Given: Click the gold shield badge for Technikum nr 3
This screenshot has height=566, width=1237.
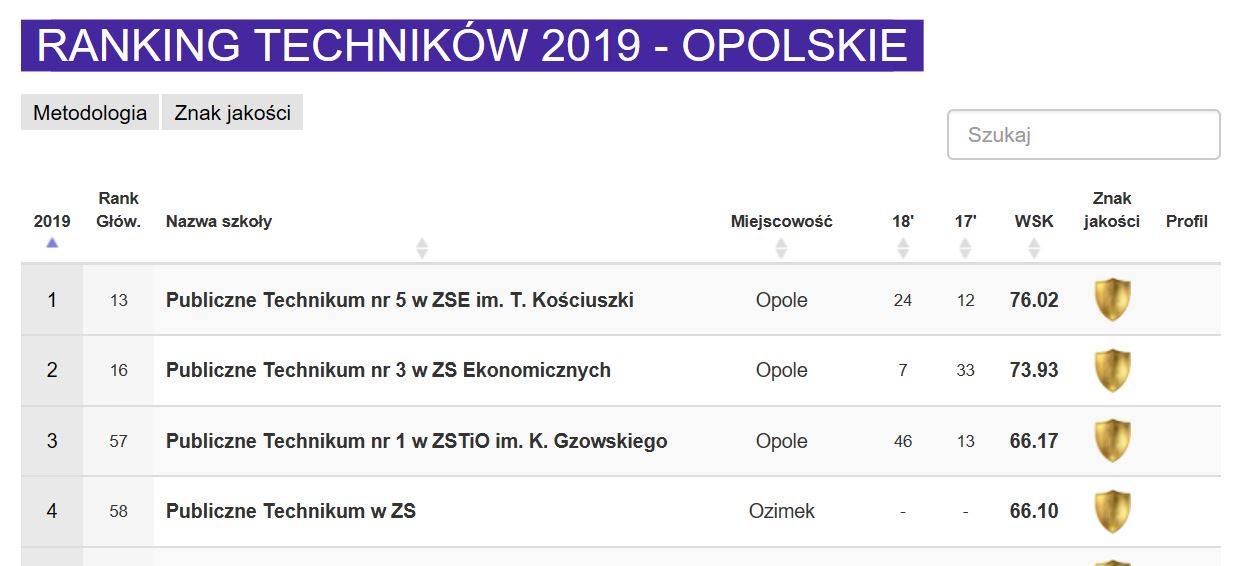Looking at the screenshot, I should click(x=1112, y=370).
